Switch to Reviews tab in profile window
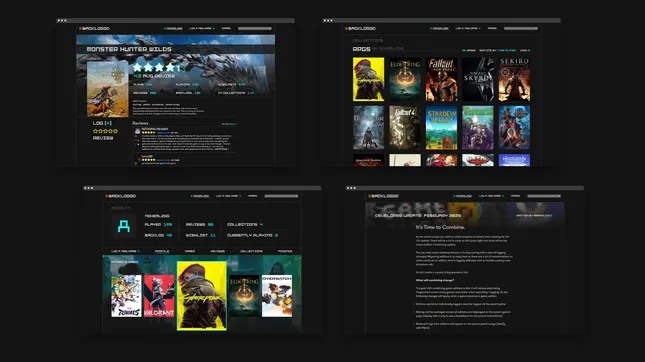Image resolution: width=645 pixels, height=362 pixels. click(218, 251)
